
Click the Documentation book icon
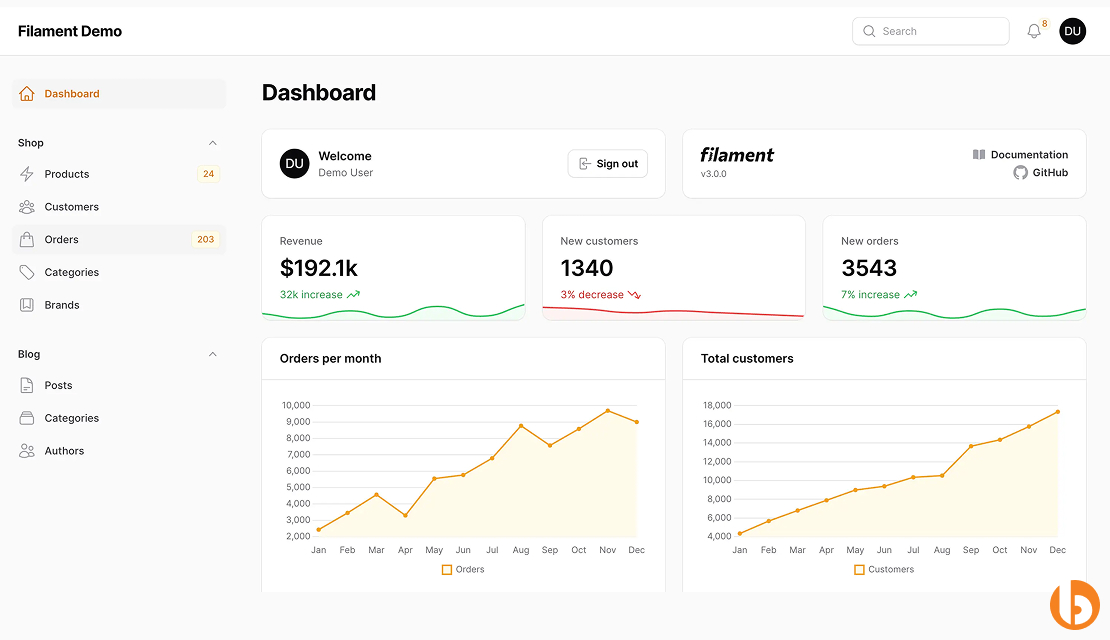[x=979, y=154]
